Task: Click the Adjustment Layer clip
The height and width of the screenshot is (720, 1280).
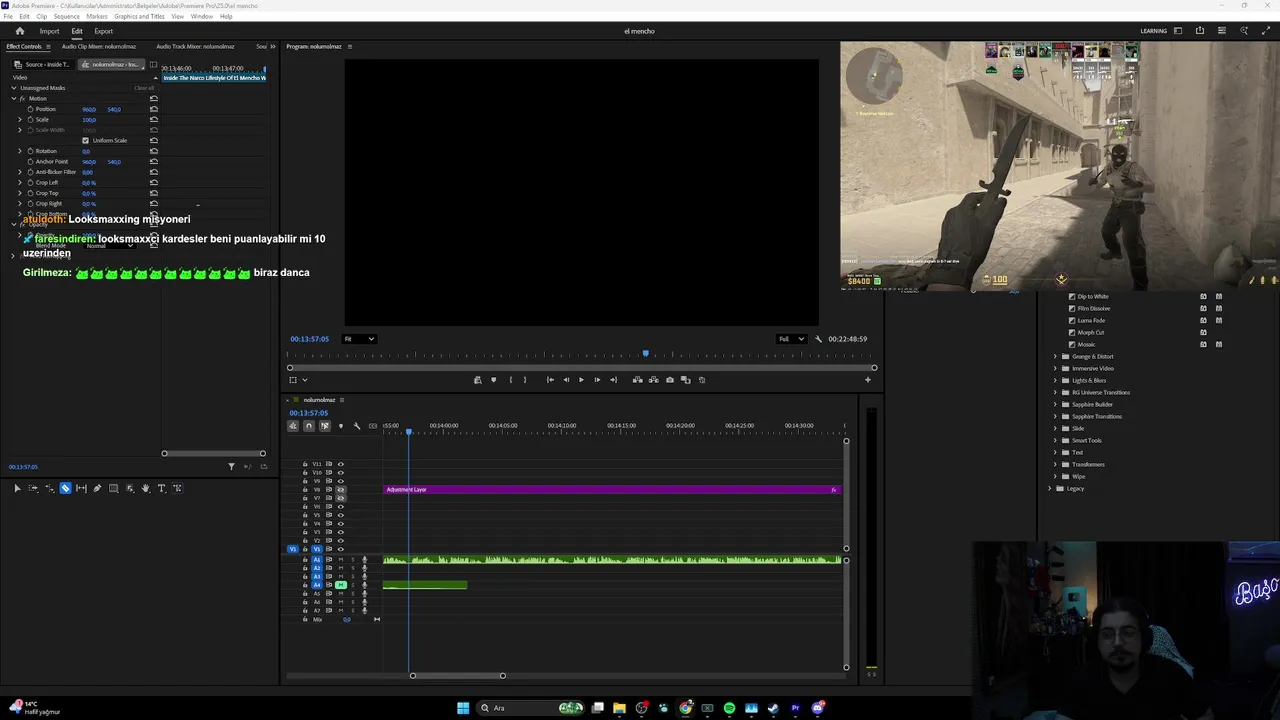Action: (612, 489)
